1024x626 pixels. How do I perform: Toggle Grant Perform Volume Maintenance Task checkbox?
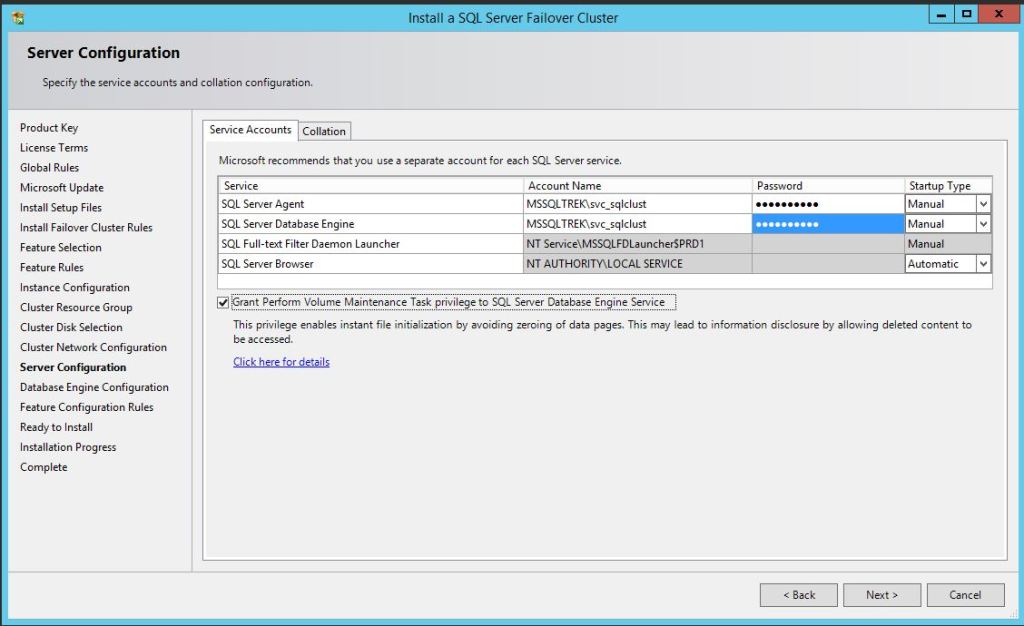click(x=223, y=302)
